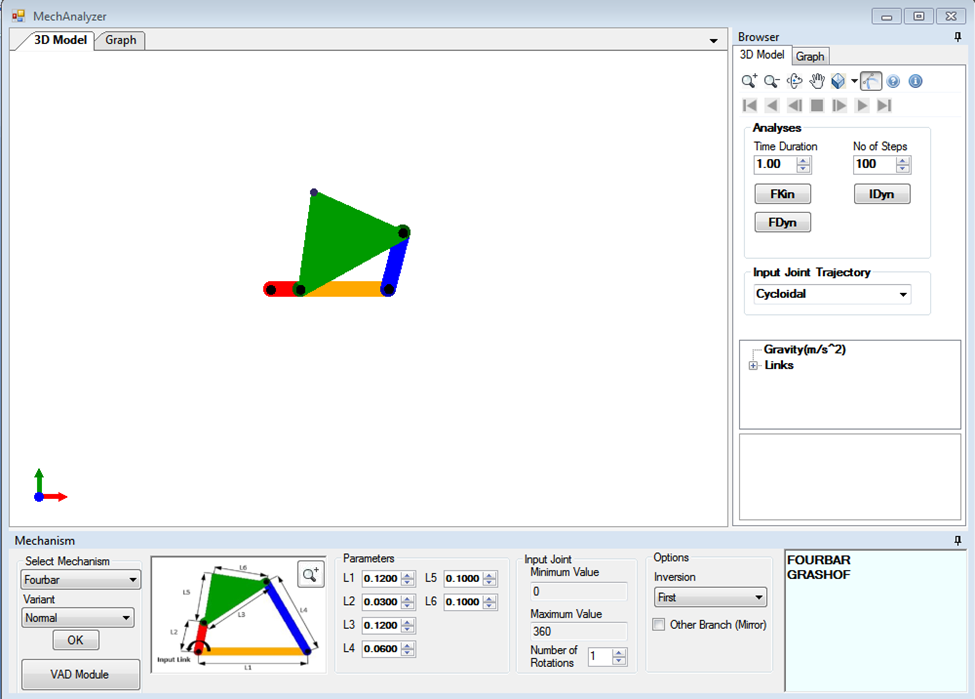Open the document tab list dropdown arrow
Image resolution: width=975 pixels, height=699 pixels.
[713, 40]
